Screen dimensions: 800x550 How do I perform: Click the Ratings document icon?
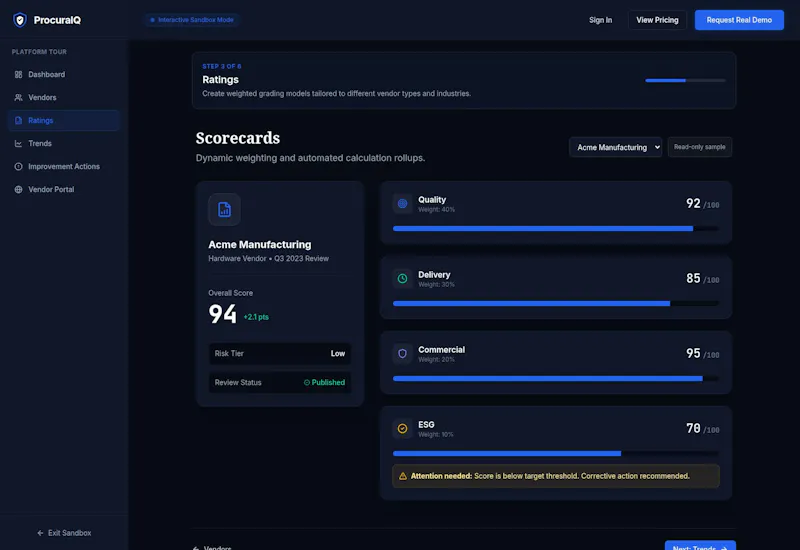pyautogui.click(x=18, y=120)
